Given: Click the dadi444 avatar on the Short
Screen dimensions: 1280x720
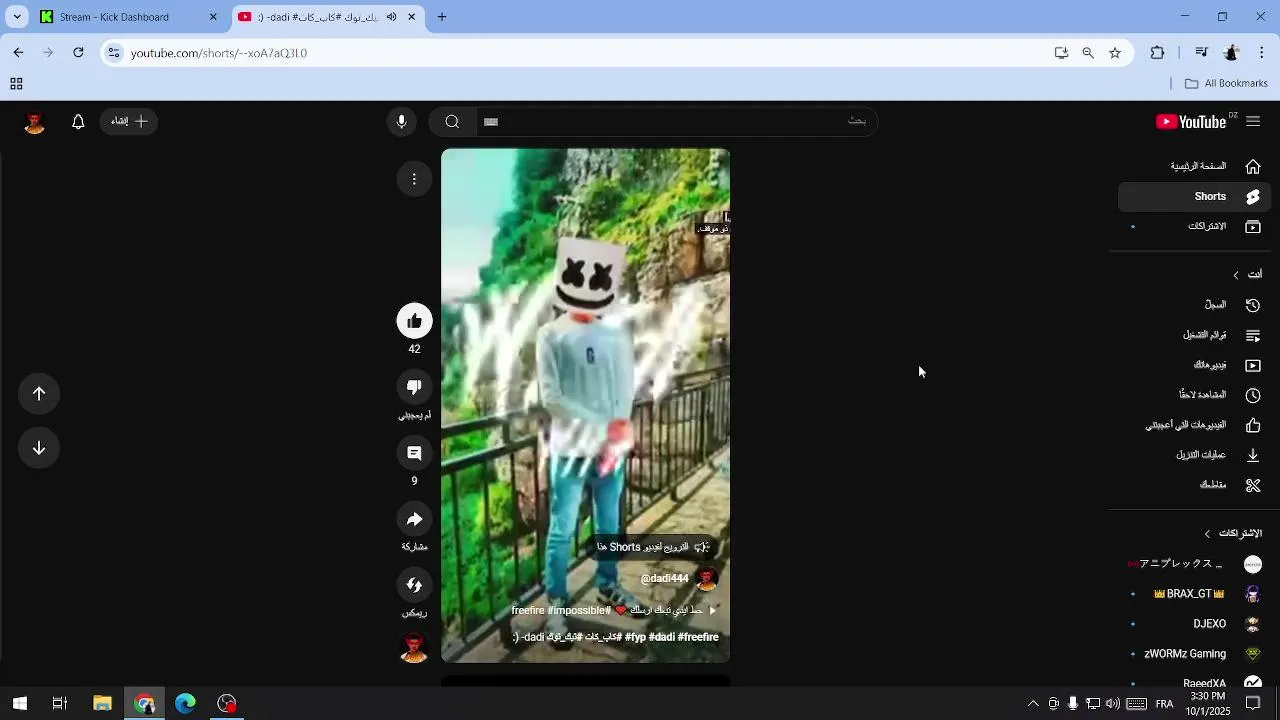Looking at the screenshot, I should pos(707,579).
